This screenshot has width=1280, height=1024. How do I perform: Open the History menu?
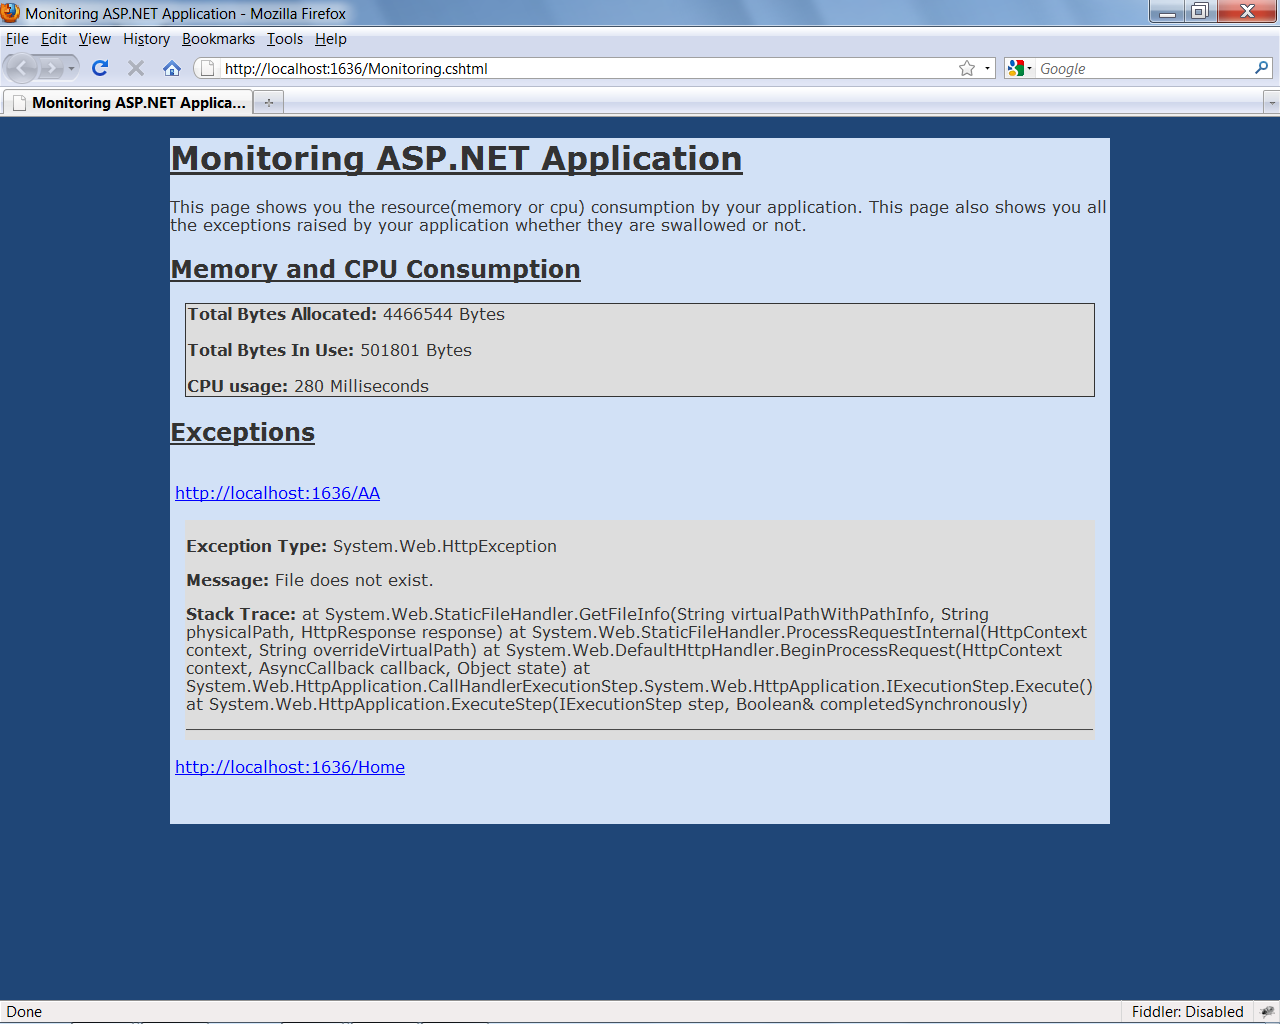pyautogui.click(x=146, y=39)
